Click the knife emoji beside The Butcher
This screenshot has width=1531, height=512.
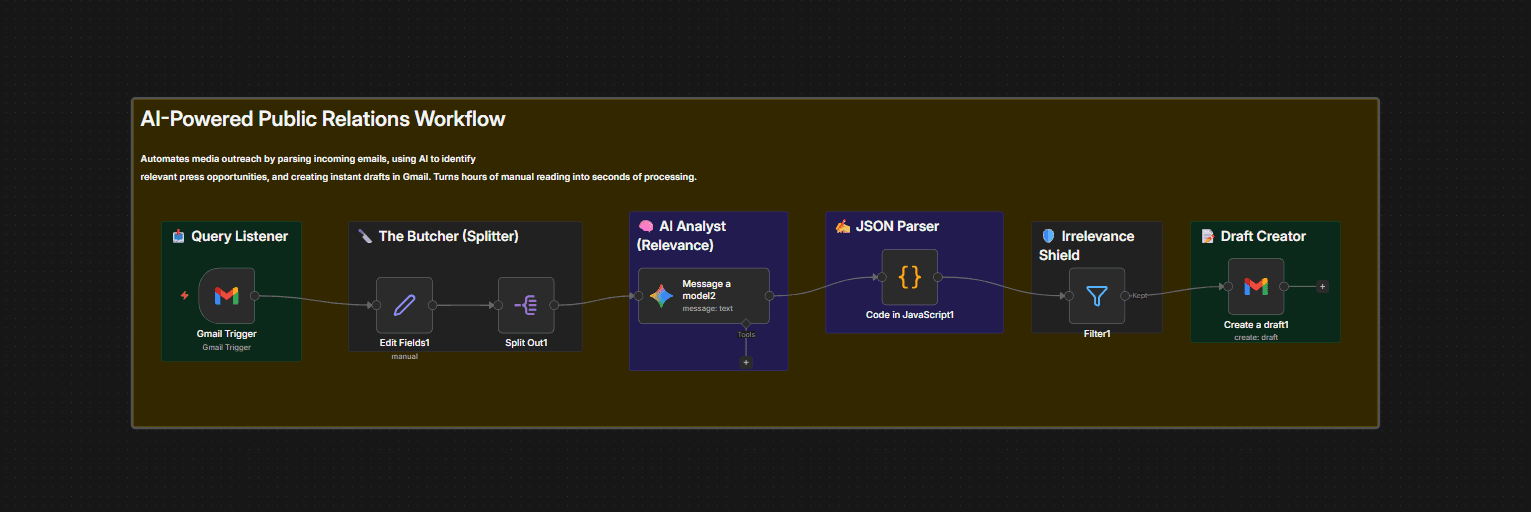click(x=365, y=237)
